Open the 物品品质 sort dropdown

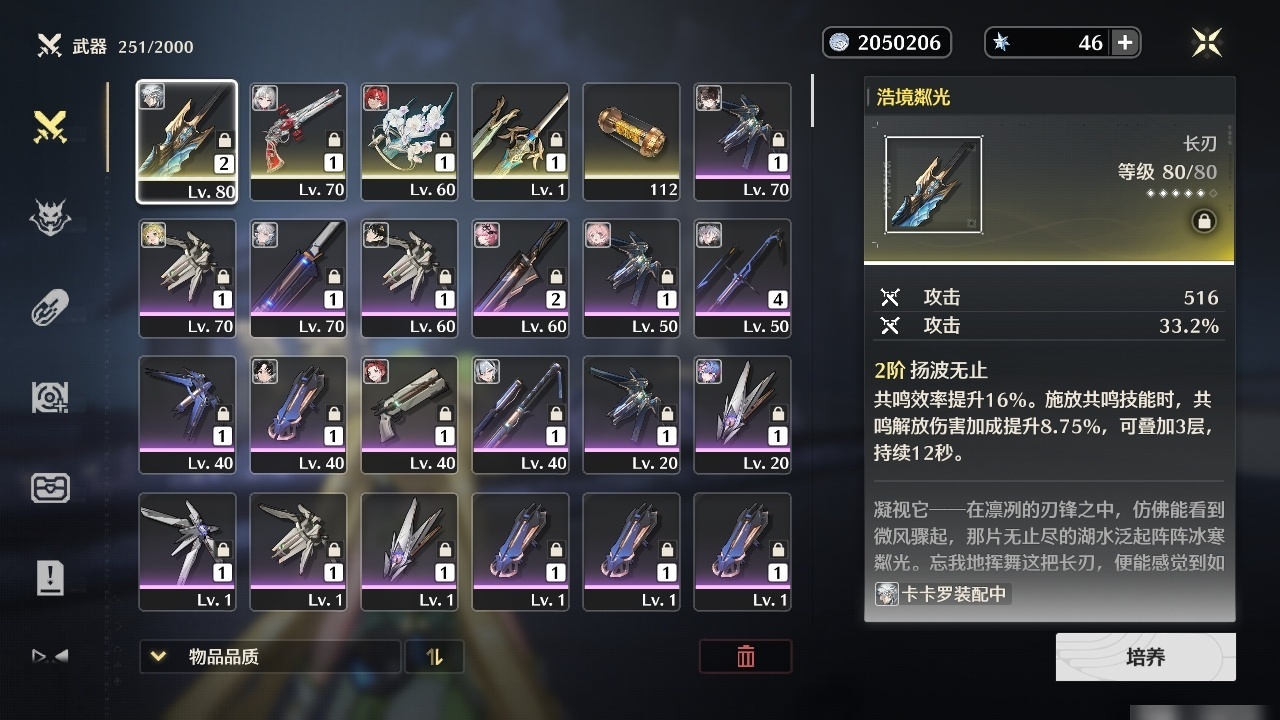click(270, 657)
